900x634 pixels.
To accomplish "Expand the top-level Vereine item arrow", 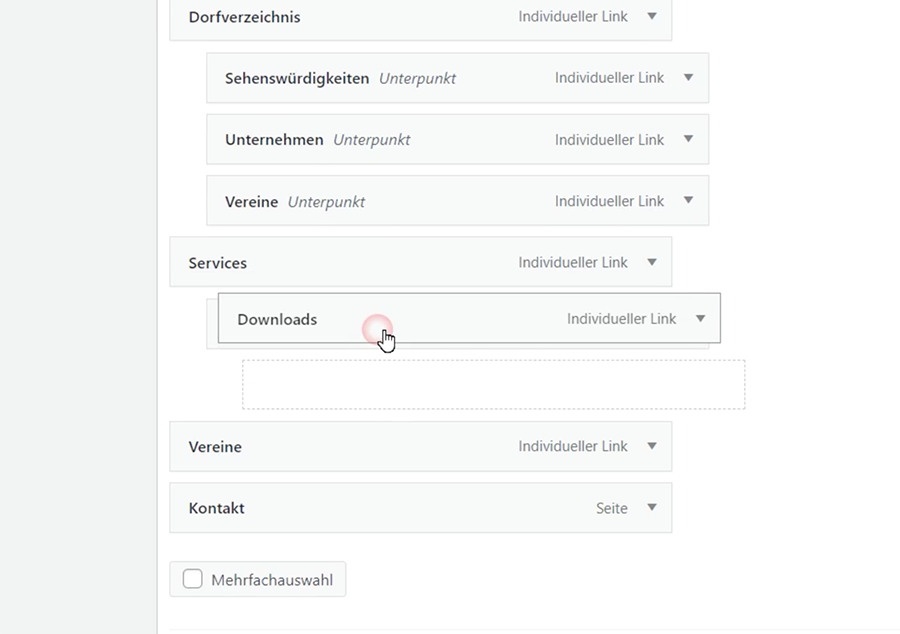I will [x=652, y=446].
